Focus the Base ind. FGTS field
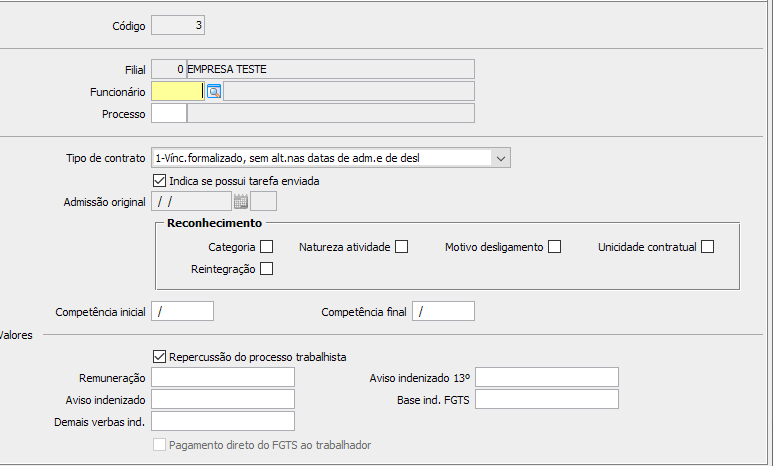The height and width of the screenshot is (466, 775). tap(547, 400)
